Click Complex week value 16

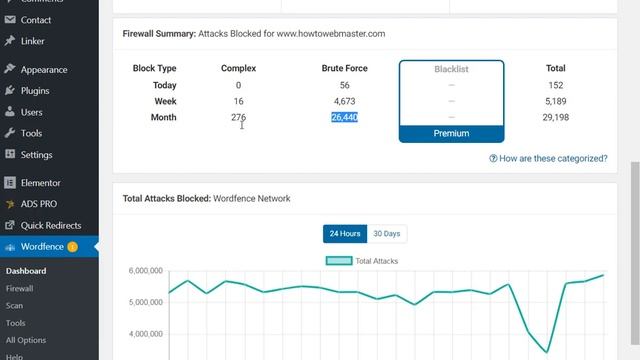click(238, 101)
